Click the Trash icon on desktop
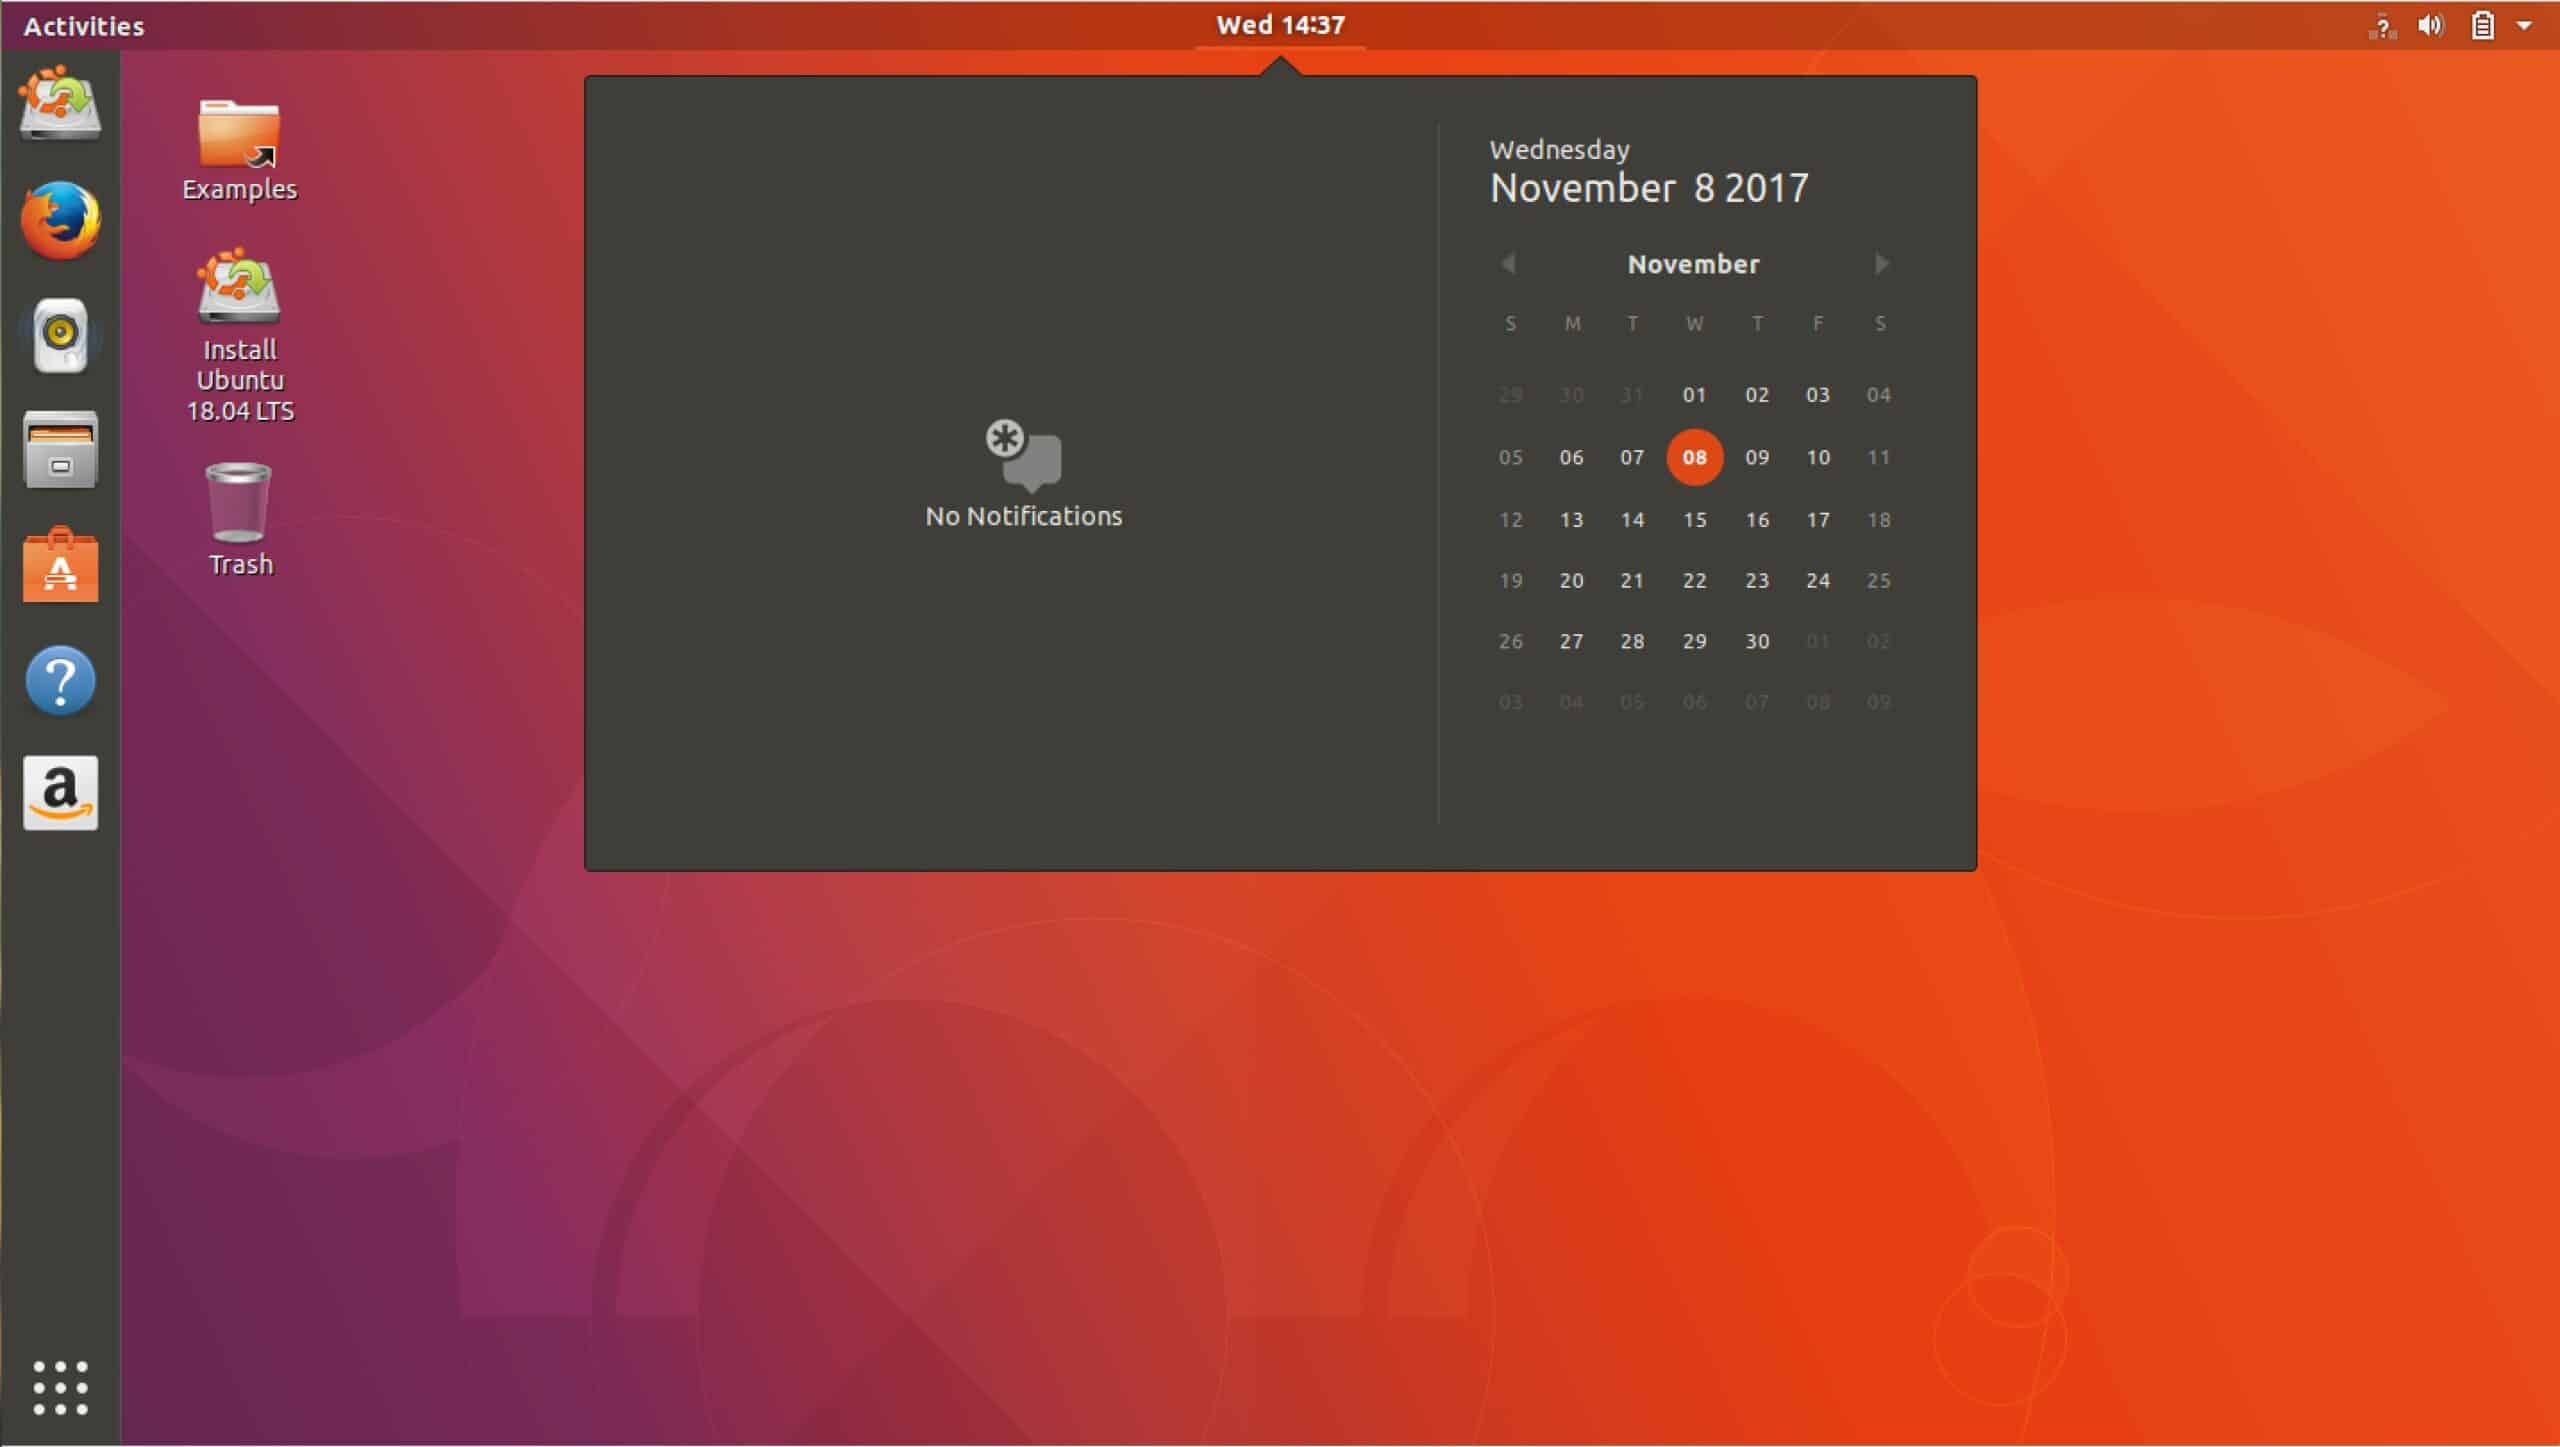 click(x=237, y=510)
